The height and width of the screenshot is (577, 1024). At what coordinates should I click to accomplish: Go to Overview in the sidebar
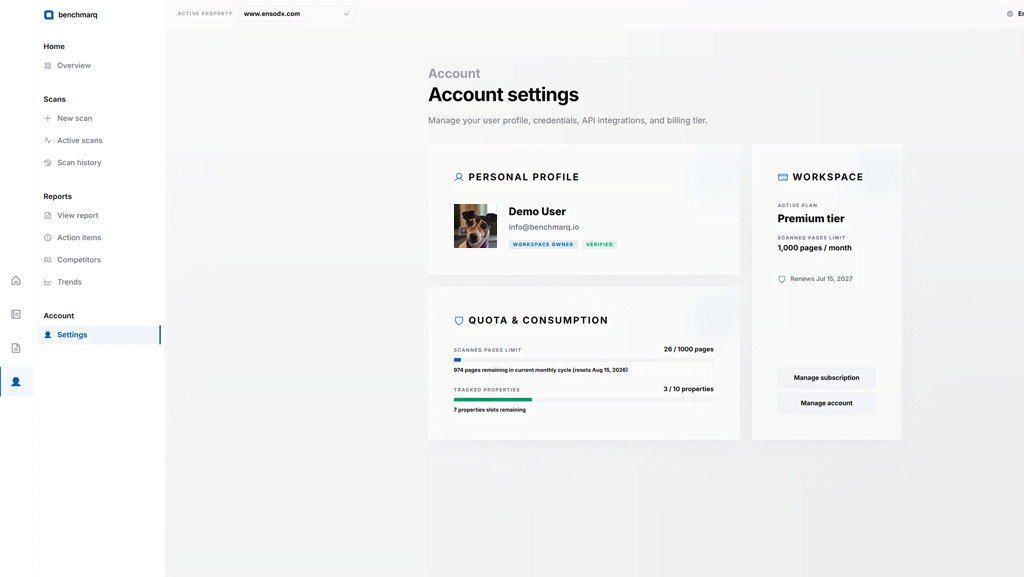point(74,65)
